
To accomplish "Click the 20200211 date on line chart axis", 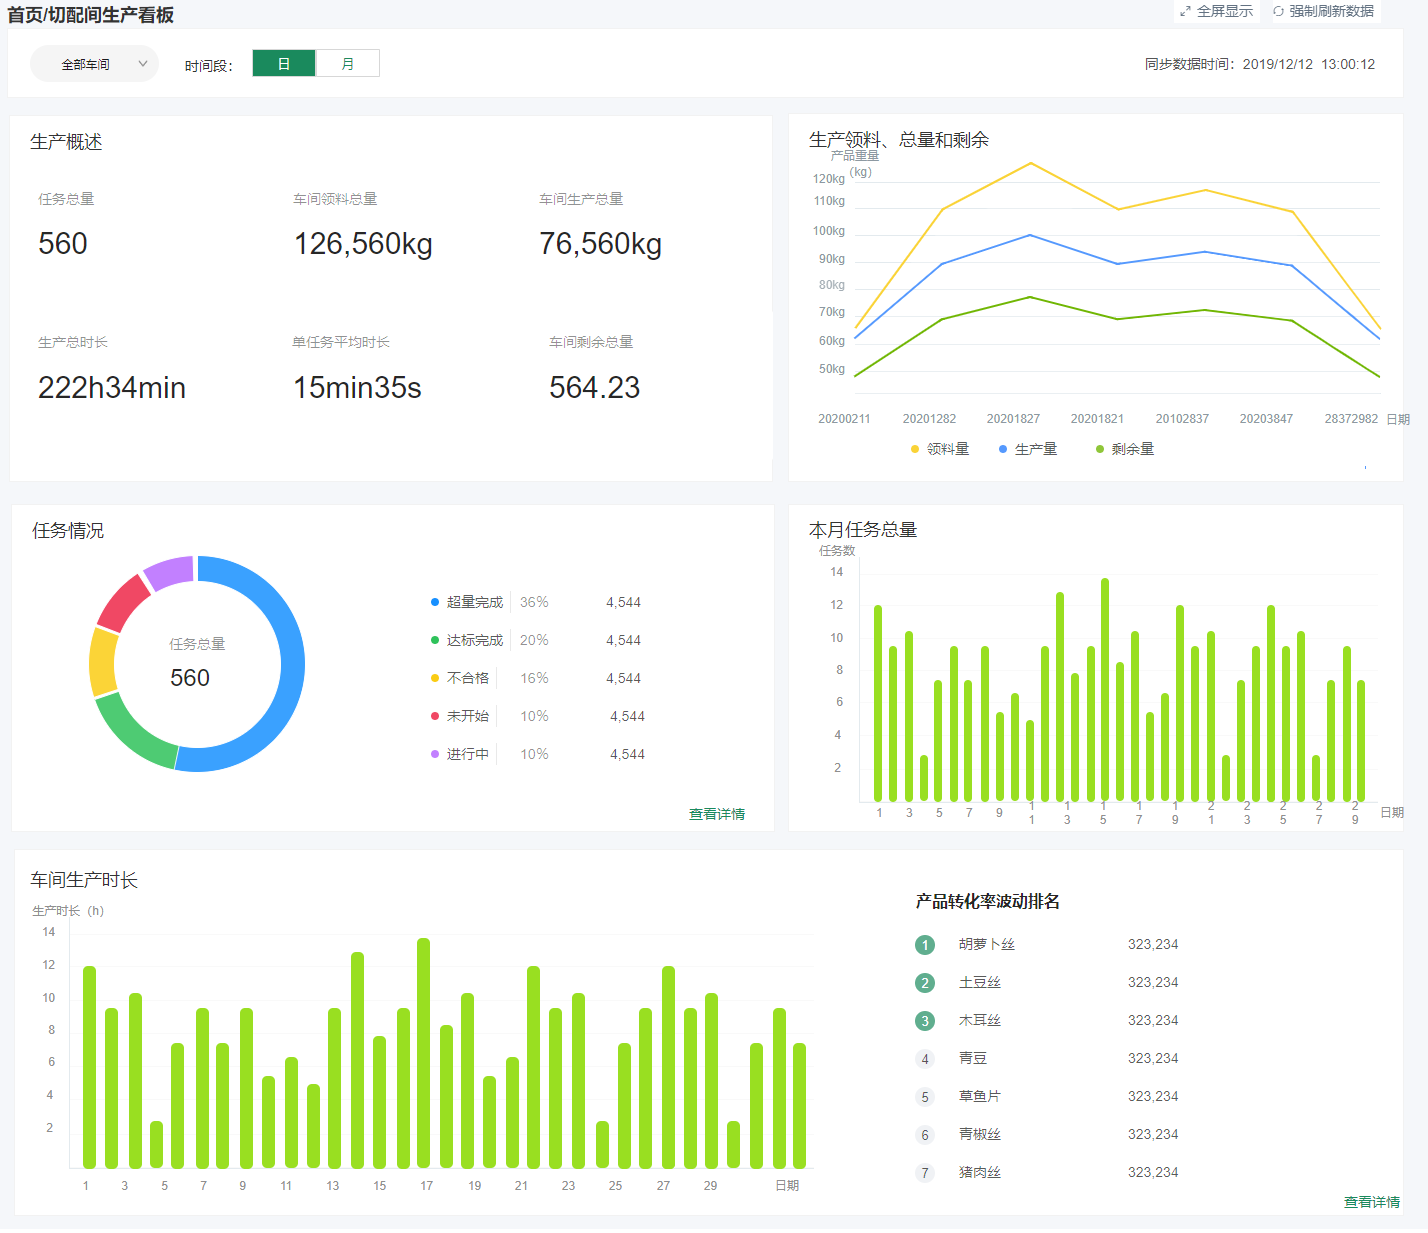I will coord(844,419).
